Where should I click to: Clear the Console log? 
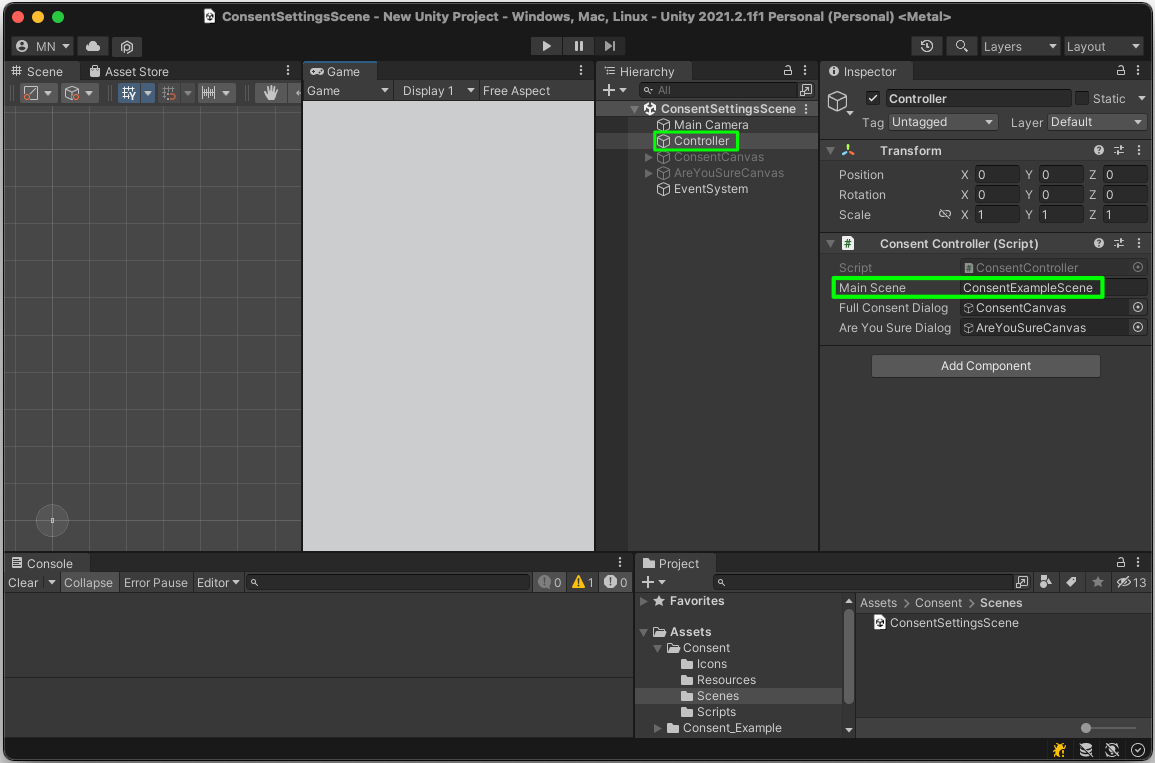pos(23,583)
